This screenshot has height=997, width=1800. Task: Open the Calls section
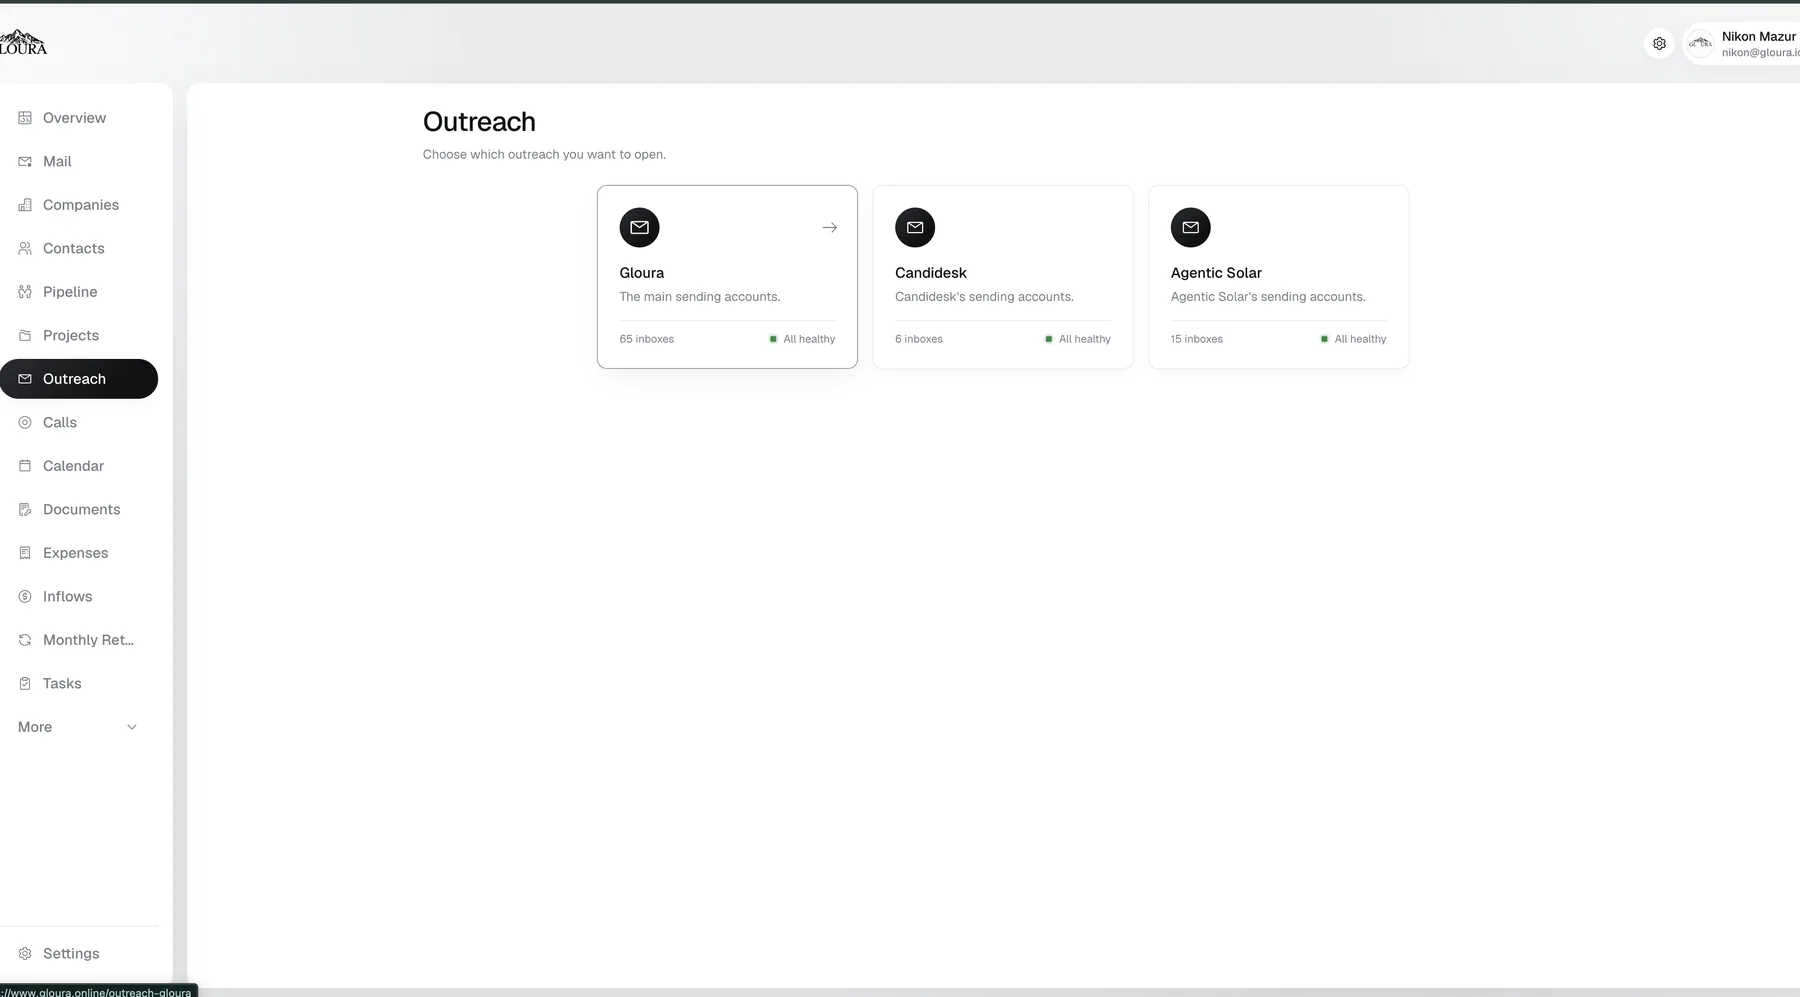[x=79, y=422]
